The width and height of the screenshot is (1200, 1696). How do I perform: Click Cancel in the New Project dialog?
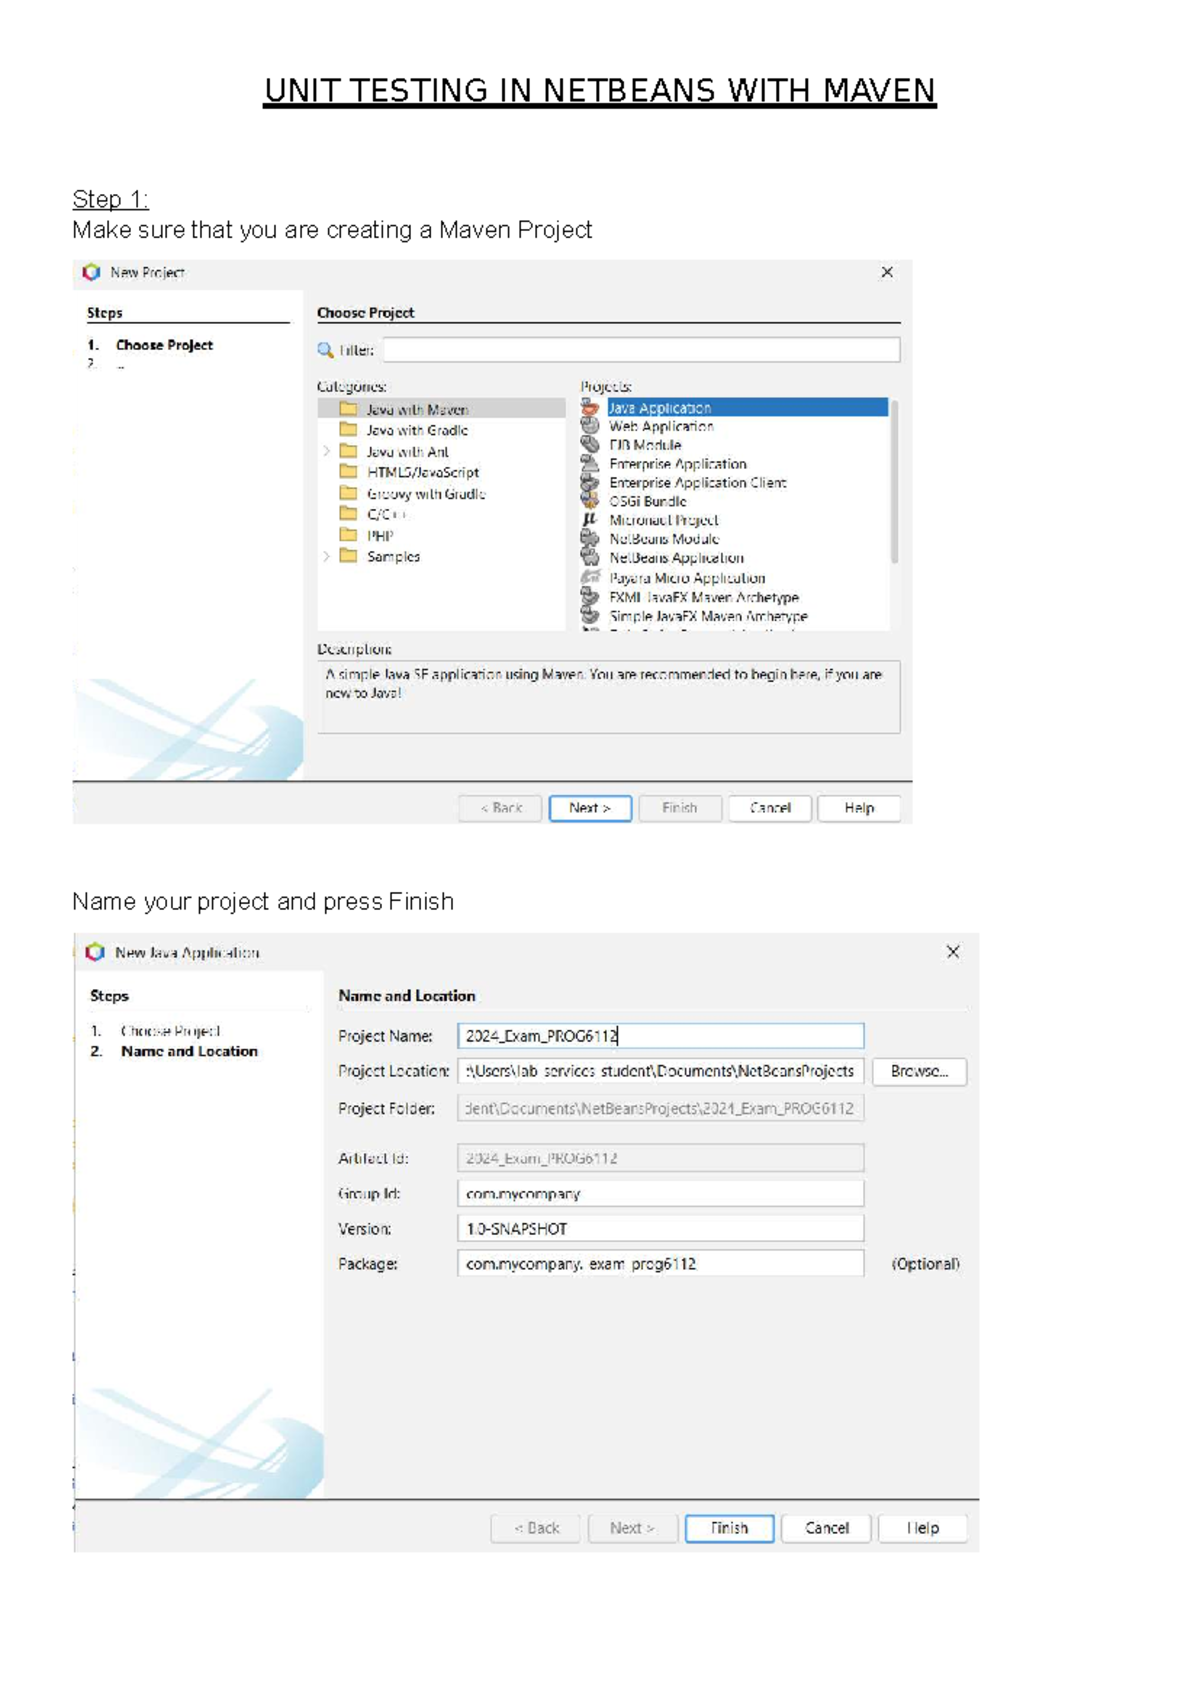coord(769,808)
